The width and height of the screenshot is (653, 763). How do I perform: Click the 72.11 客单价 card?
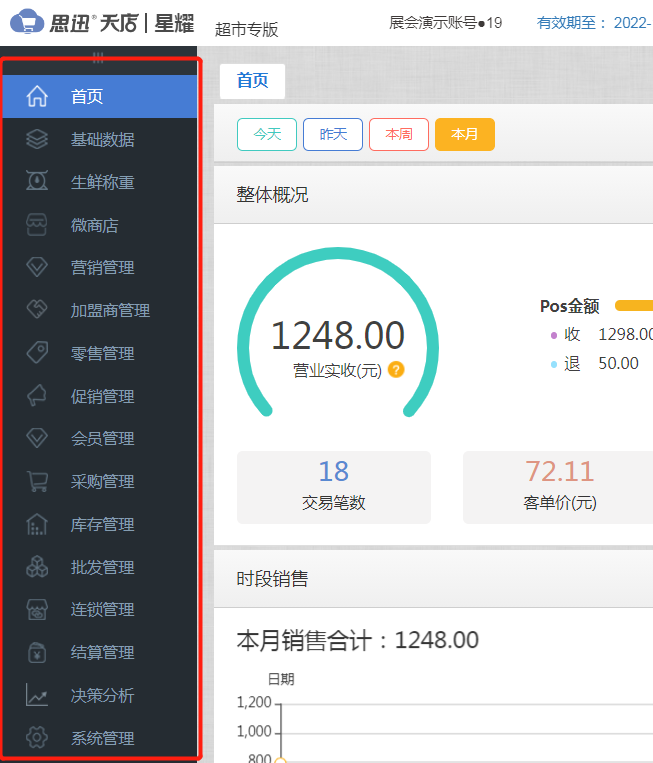pyautogui.click(x=558, y=487)
